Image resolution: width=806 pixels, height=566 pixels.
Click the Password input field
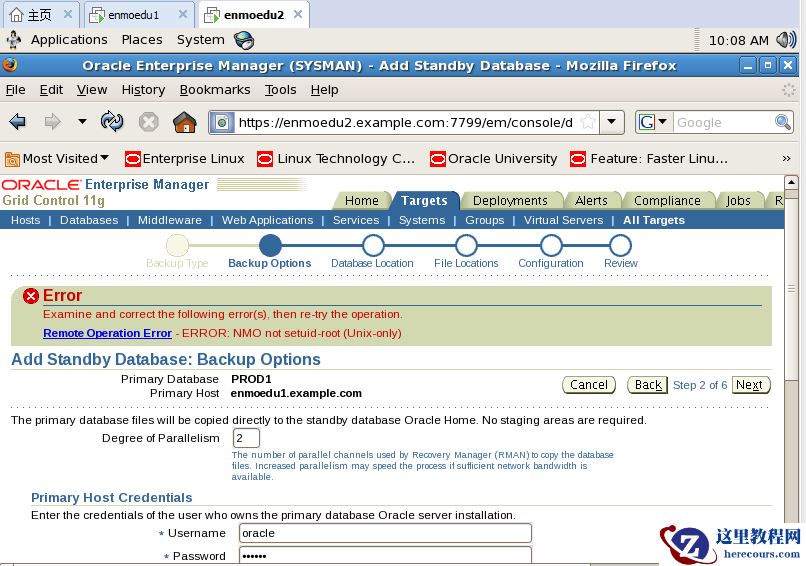click(385, 555)
